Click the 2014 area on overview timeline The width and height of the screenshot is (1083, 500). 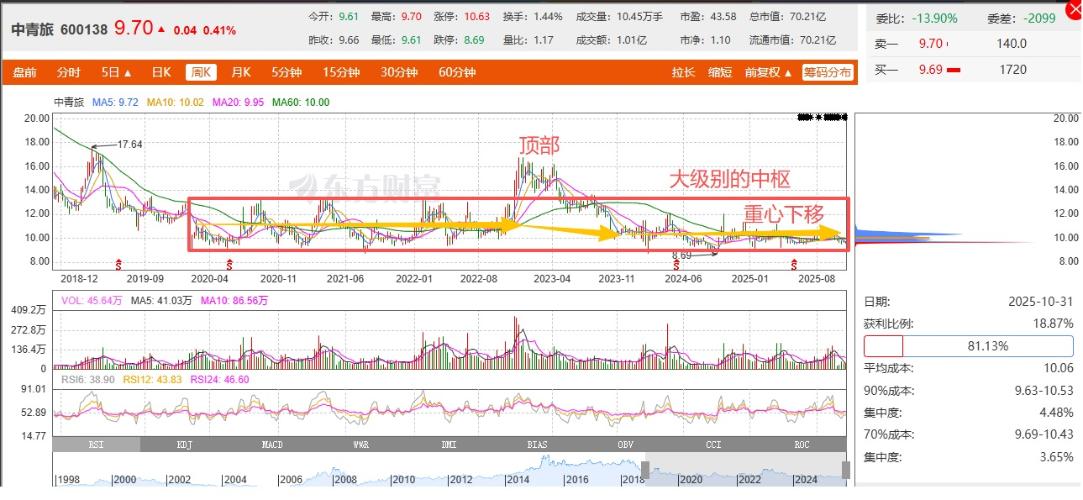pos(519,479)
